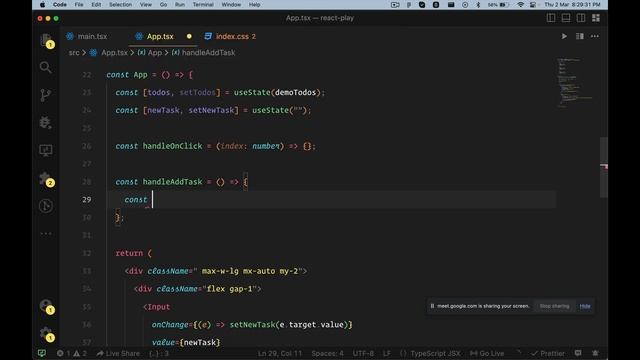Open macOS Control Center icon
The height and width of the screenshot is (360, 640).
click(533, 5)
